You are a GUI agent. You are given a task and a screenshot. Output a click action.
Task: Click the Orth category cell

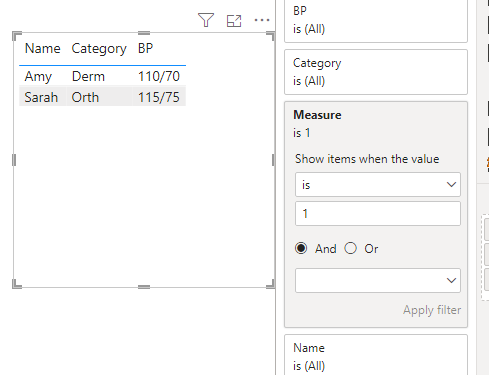pyautogui.click(x=85, y=97)
